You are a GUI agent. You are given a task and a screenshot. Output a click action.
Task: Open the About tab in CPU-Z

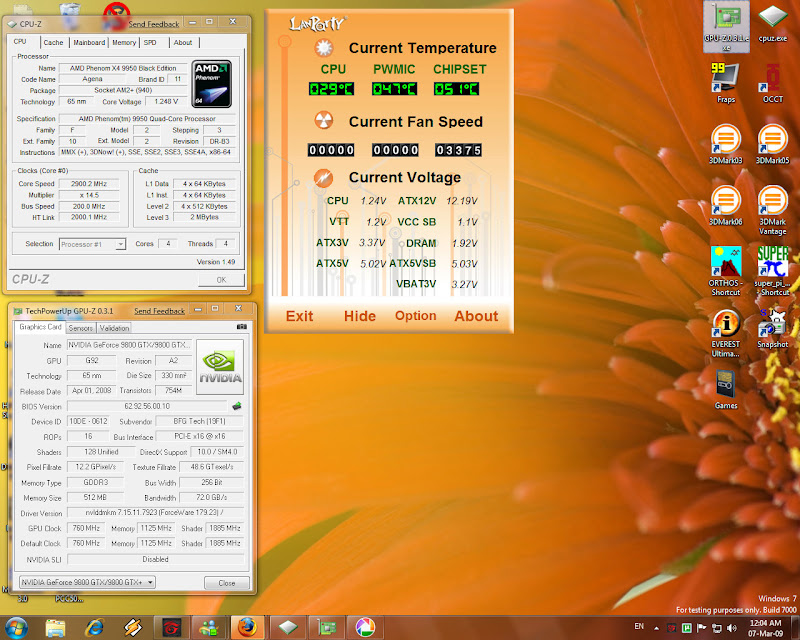pos(183,42)
